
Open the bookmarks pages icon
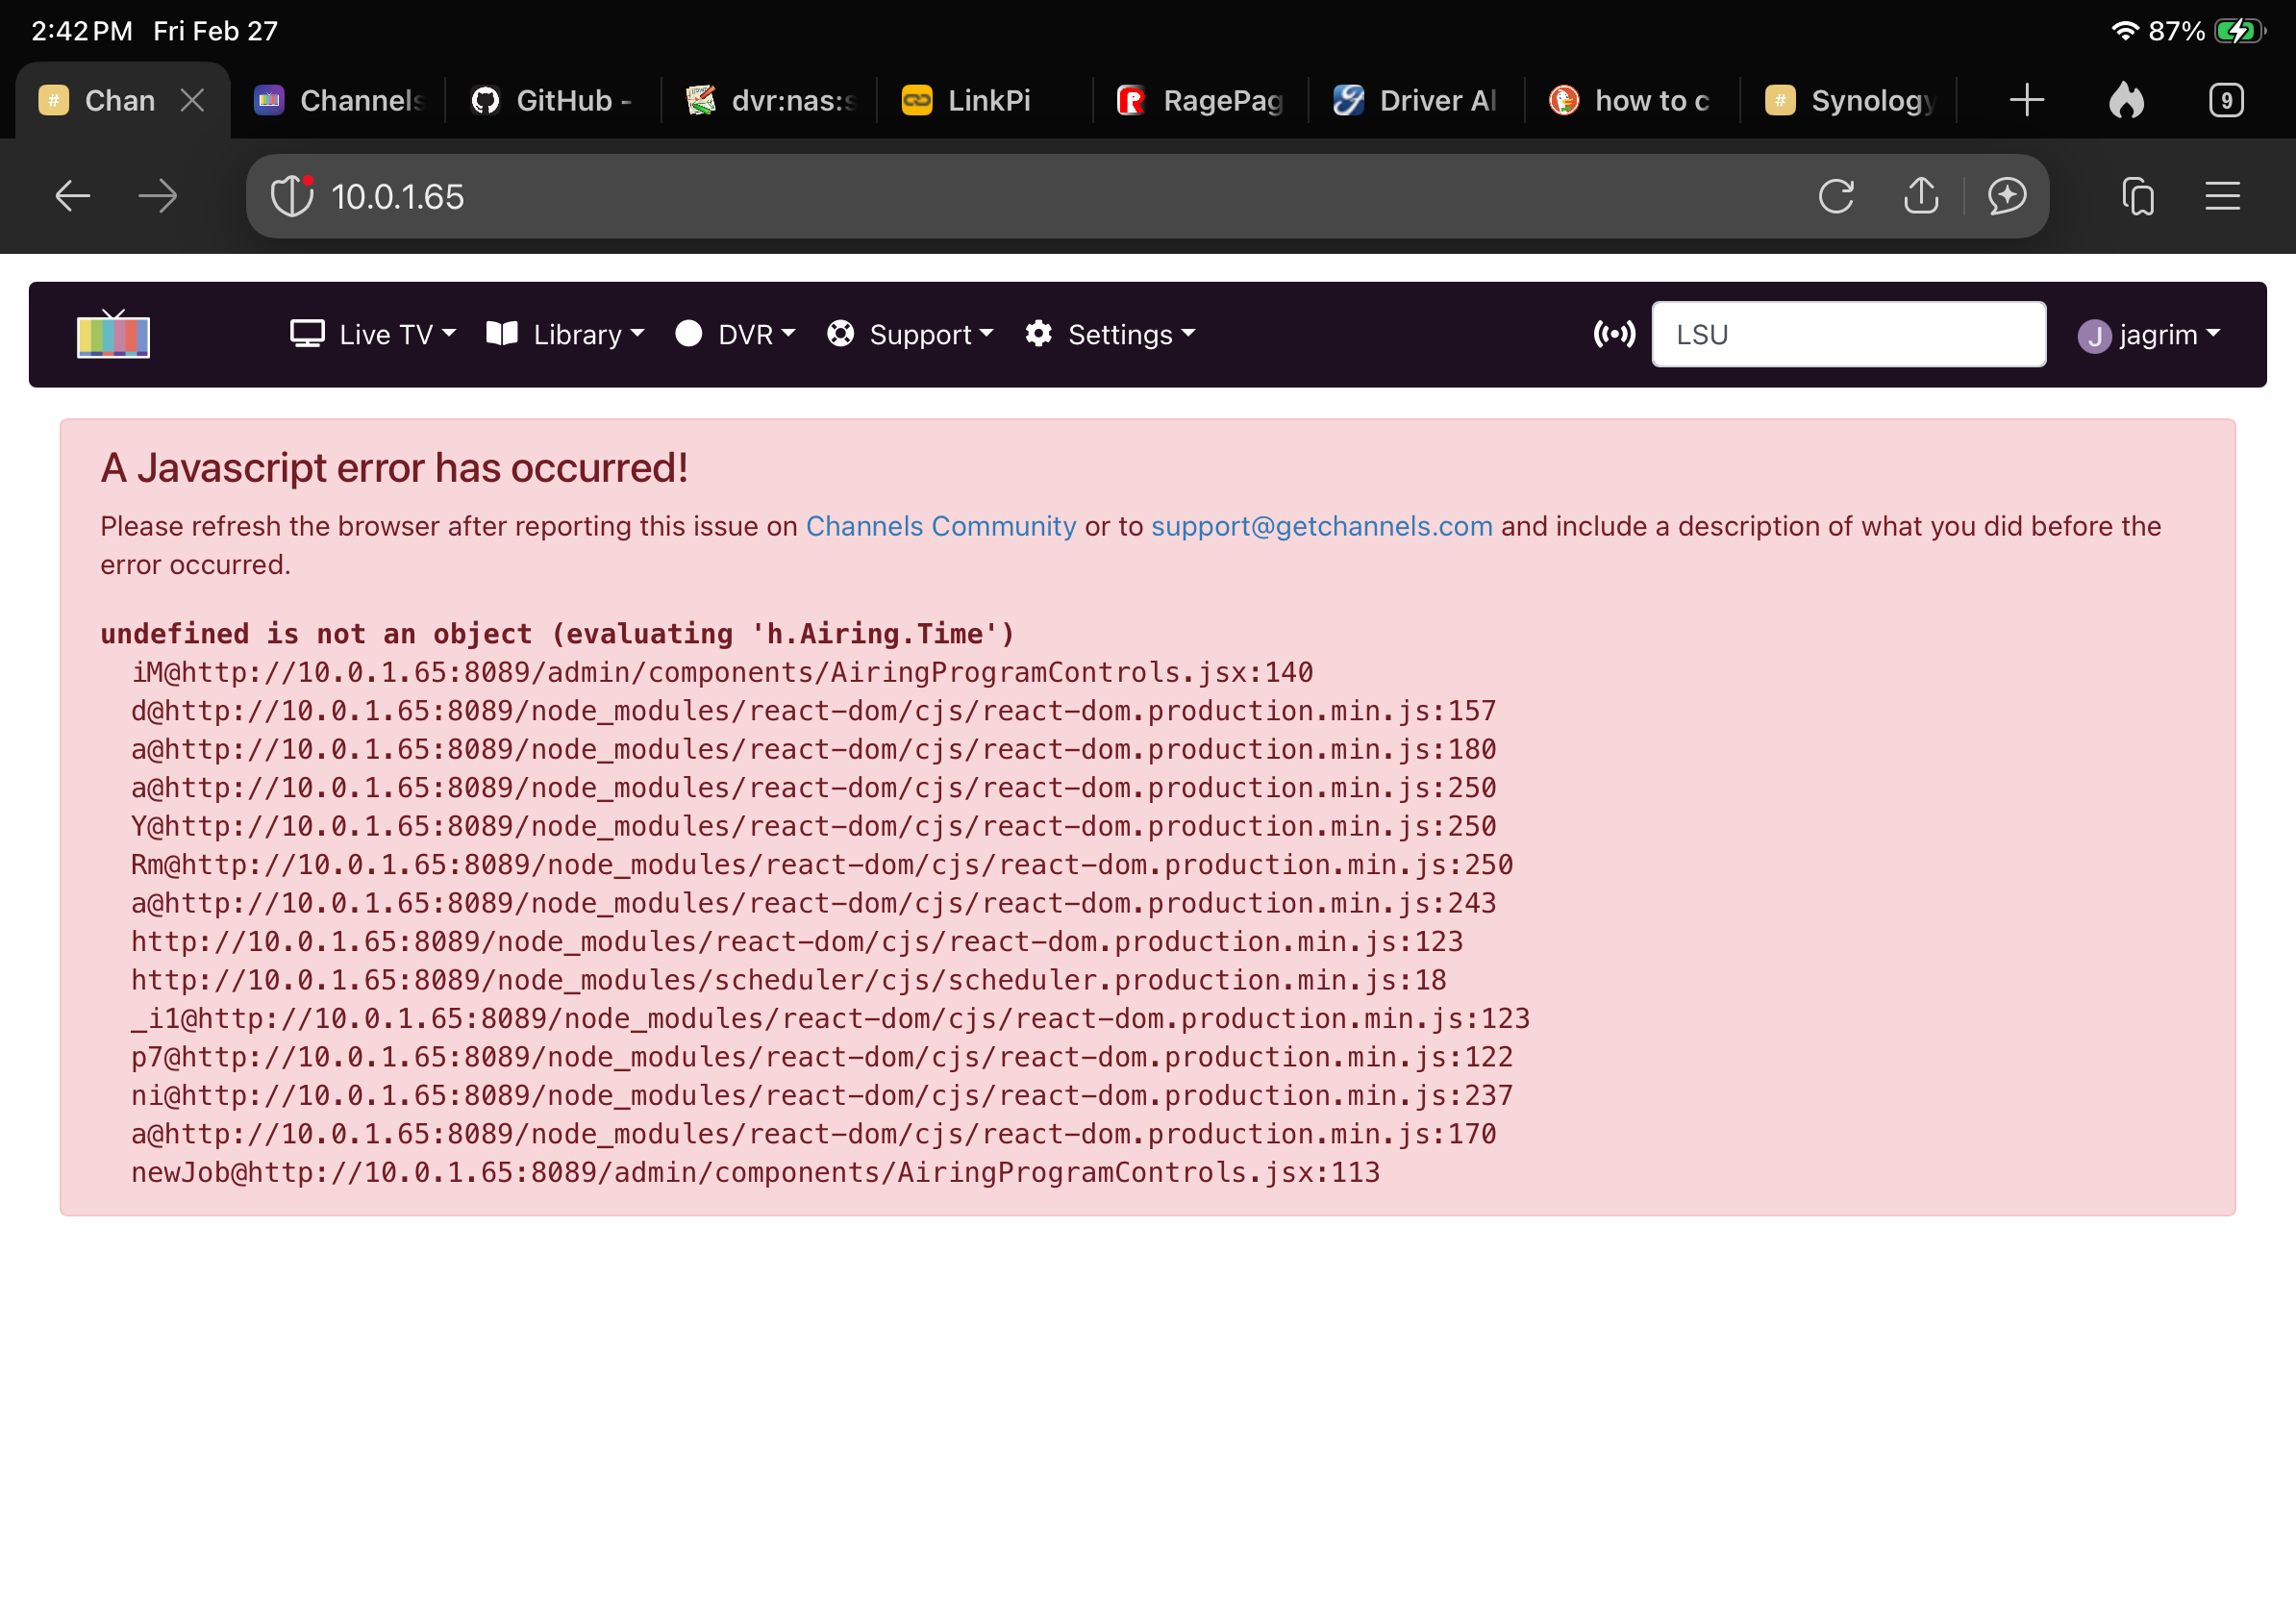pos(2137,196)
